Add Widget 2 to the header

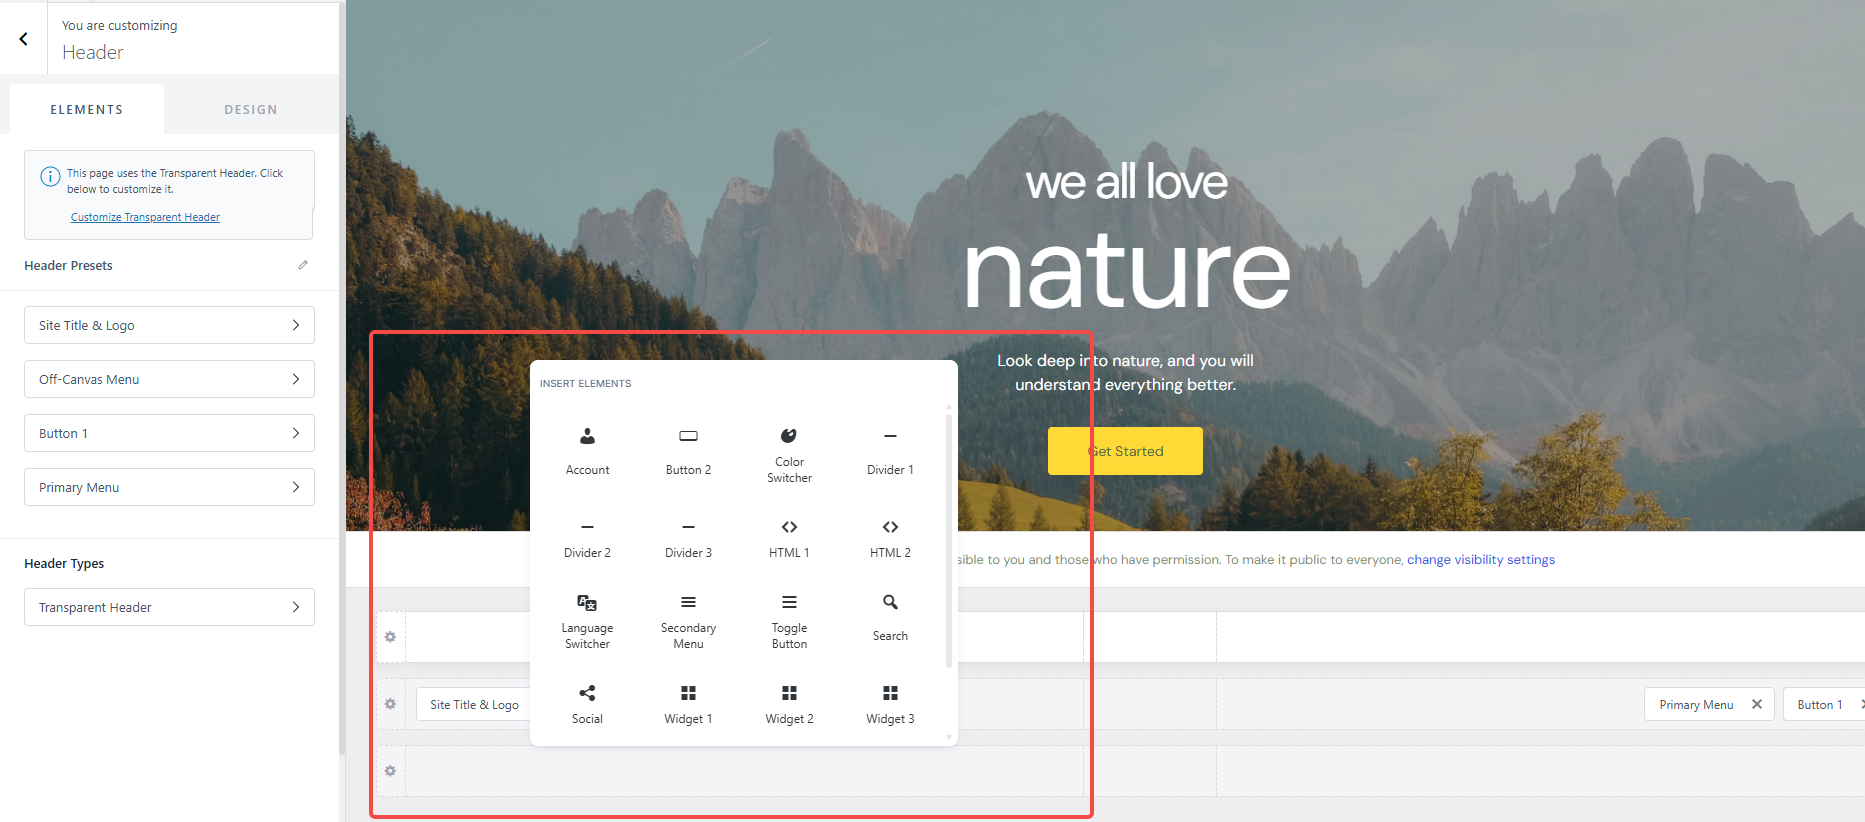789,703
